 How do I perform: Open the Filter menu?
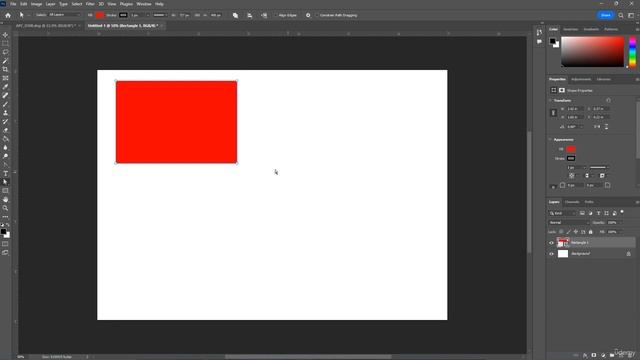(90, 4)
